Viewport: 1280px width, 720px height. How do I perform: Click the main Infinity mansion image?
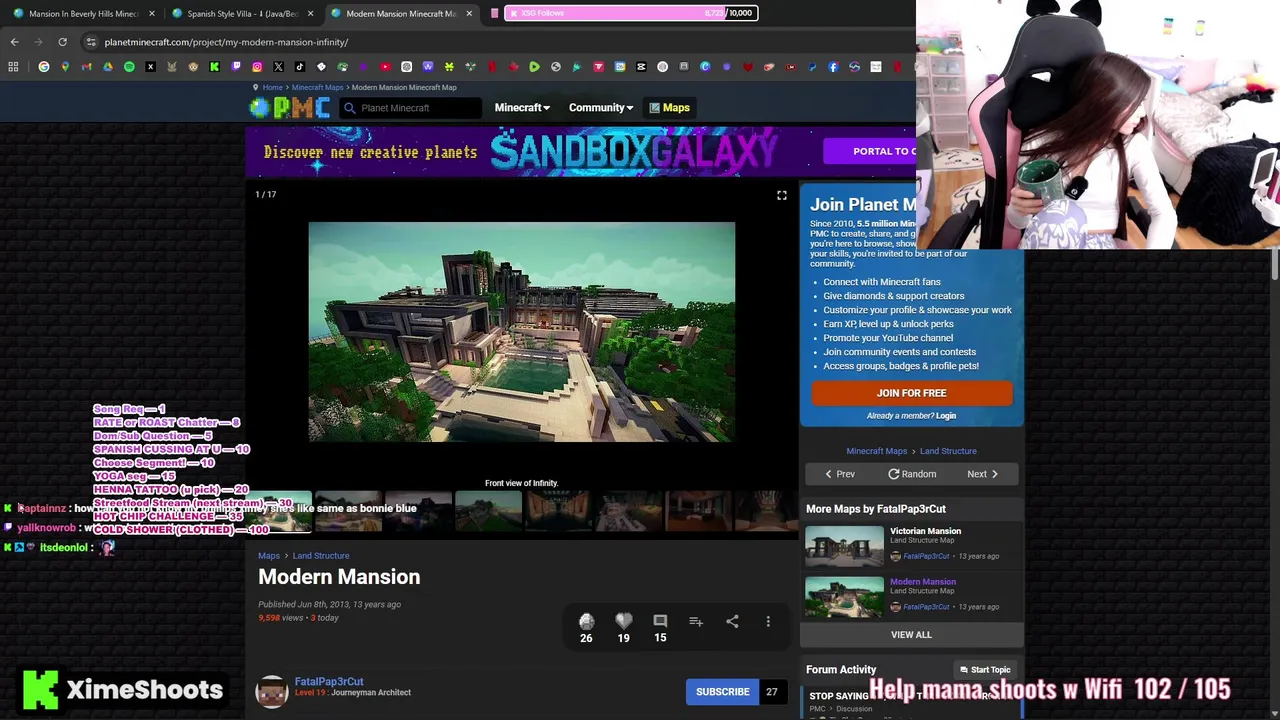click(x=522, y=332)
